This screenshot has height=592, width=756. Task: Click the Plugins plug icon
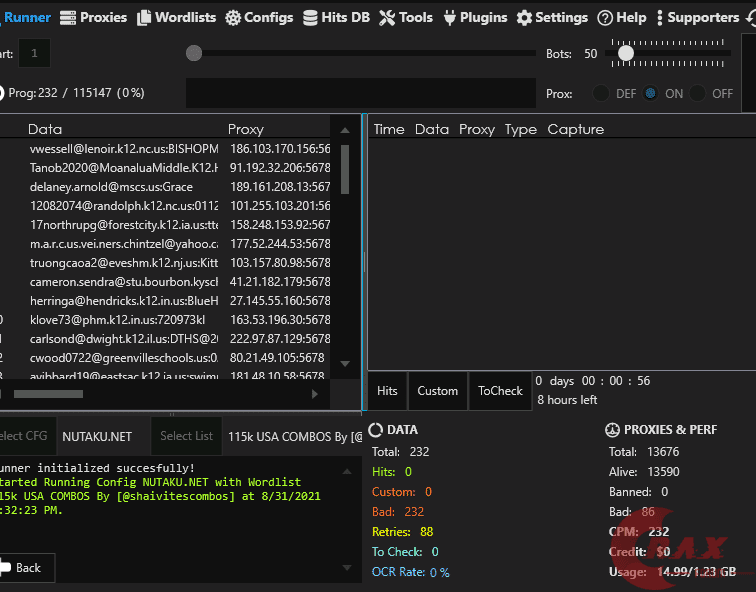pyautogui.click(x=449, y=18)
